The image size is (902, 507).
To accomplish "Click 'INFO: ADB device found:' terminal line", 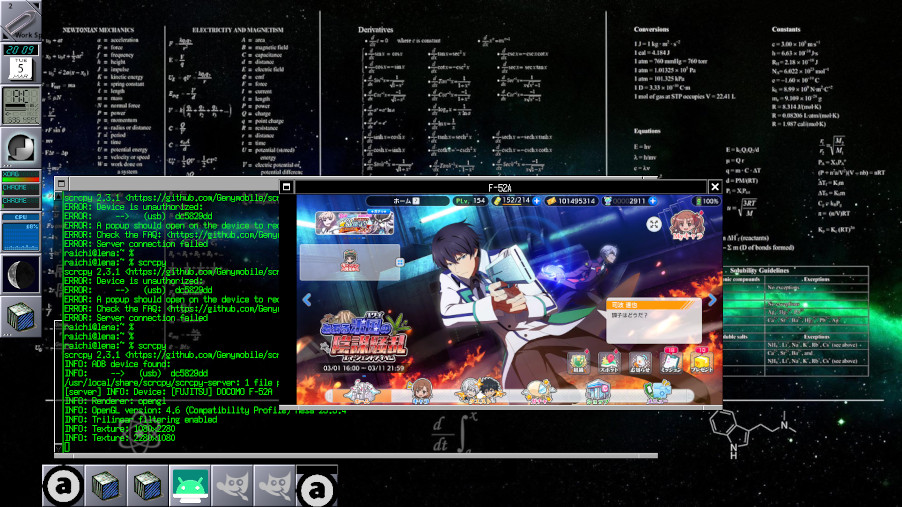I will point(117,364).
